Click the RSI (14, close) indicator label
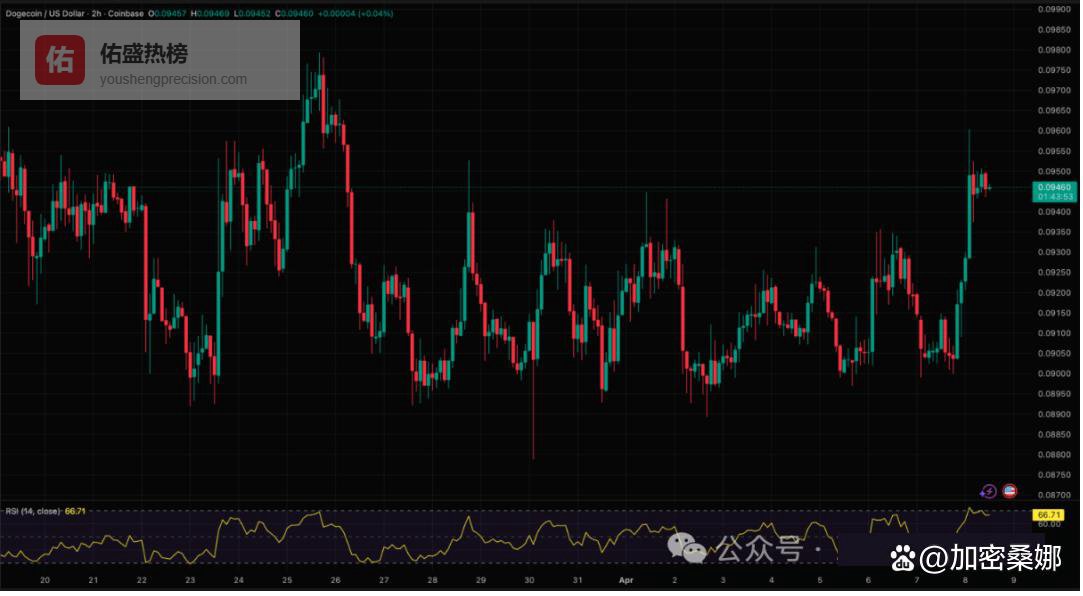Screen dimensions: 1083x596 [x=33, y=511]
